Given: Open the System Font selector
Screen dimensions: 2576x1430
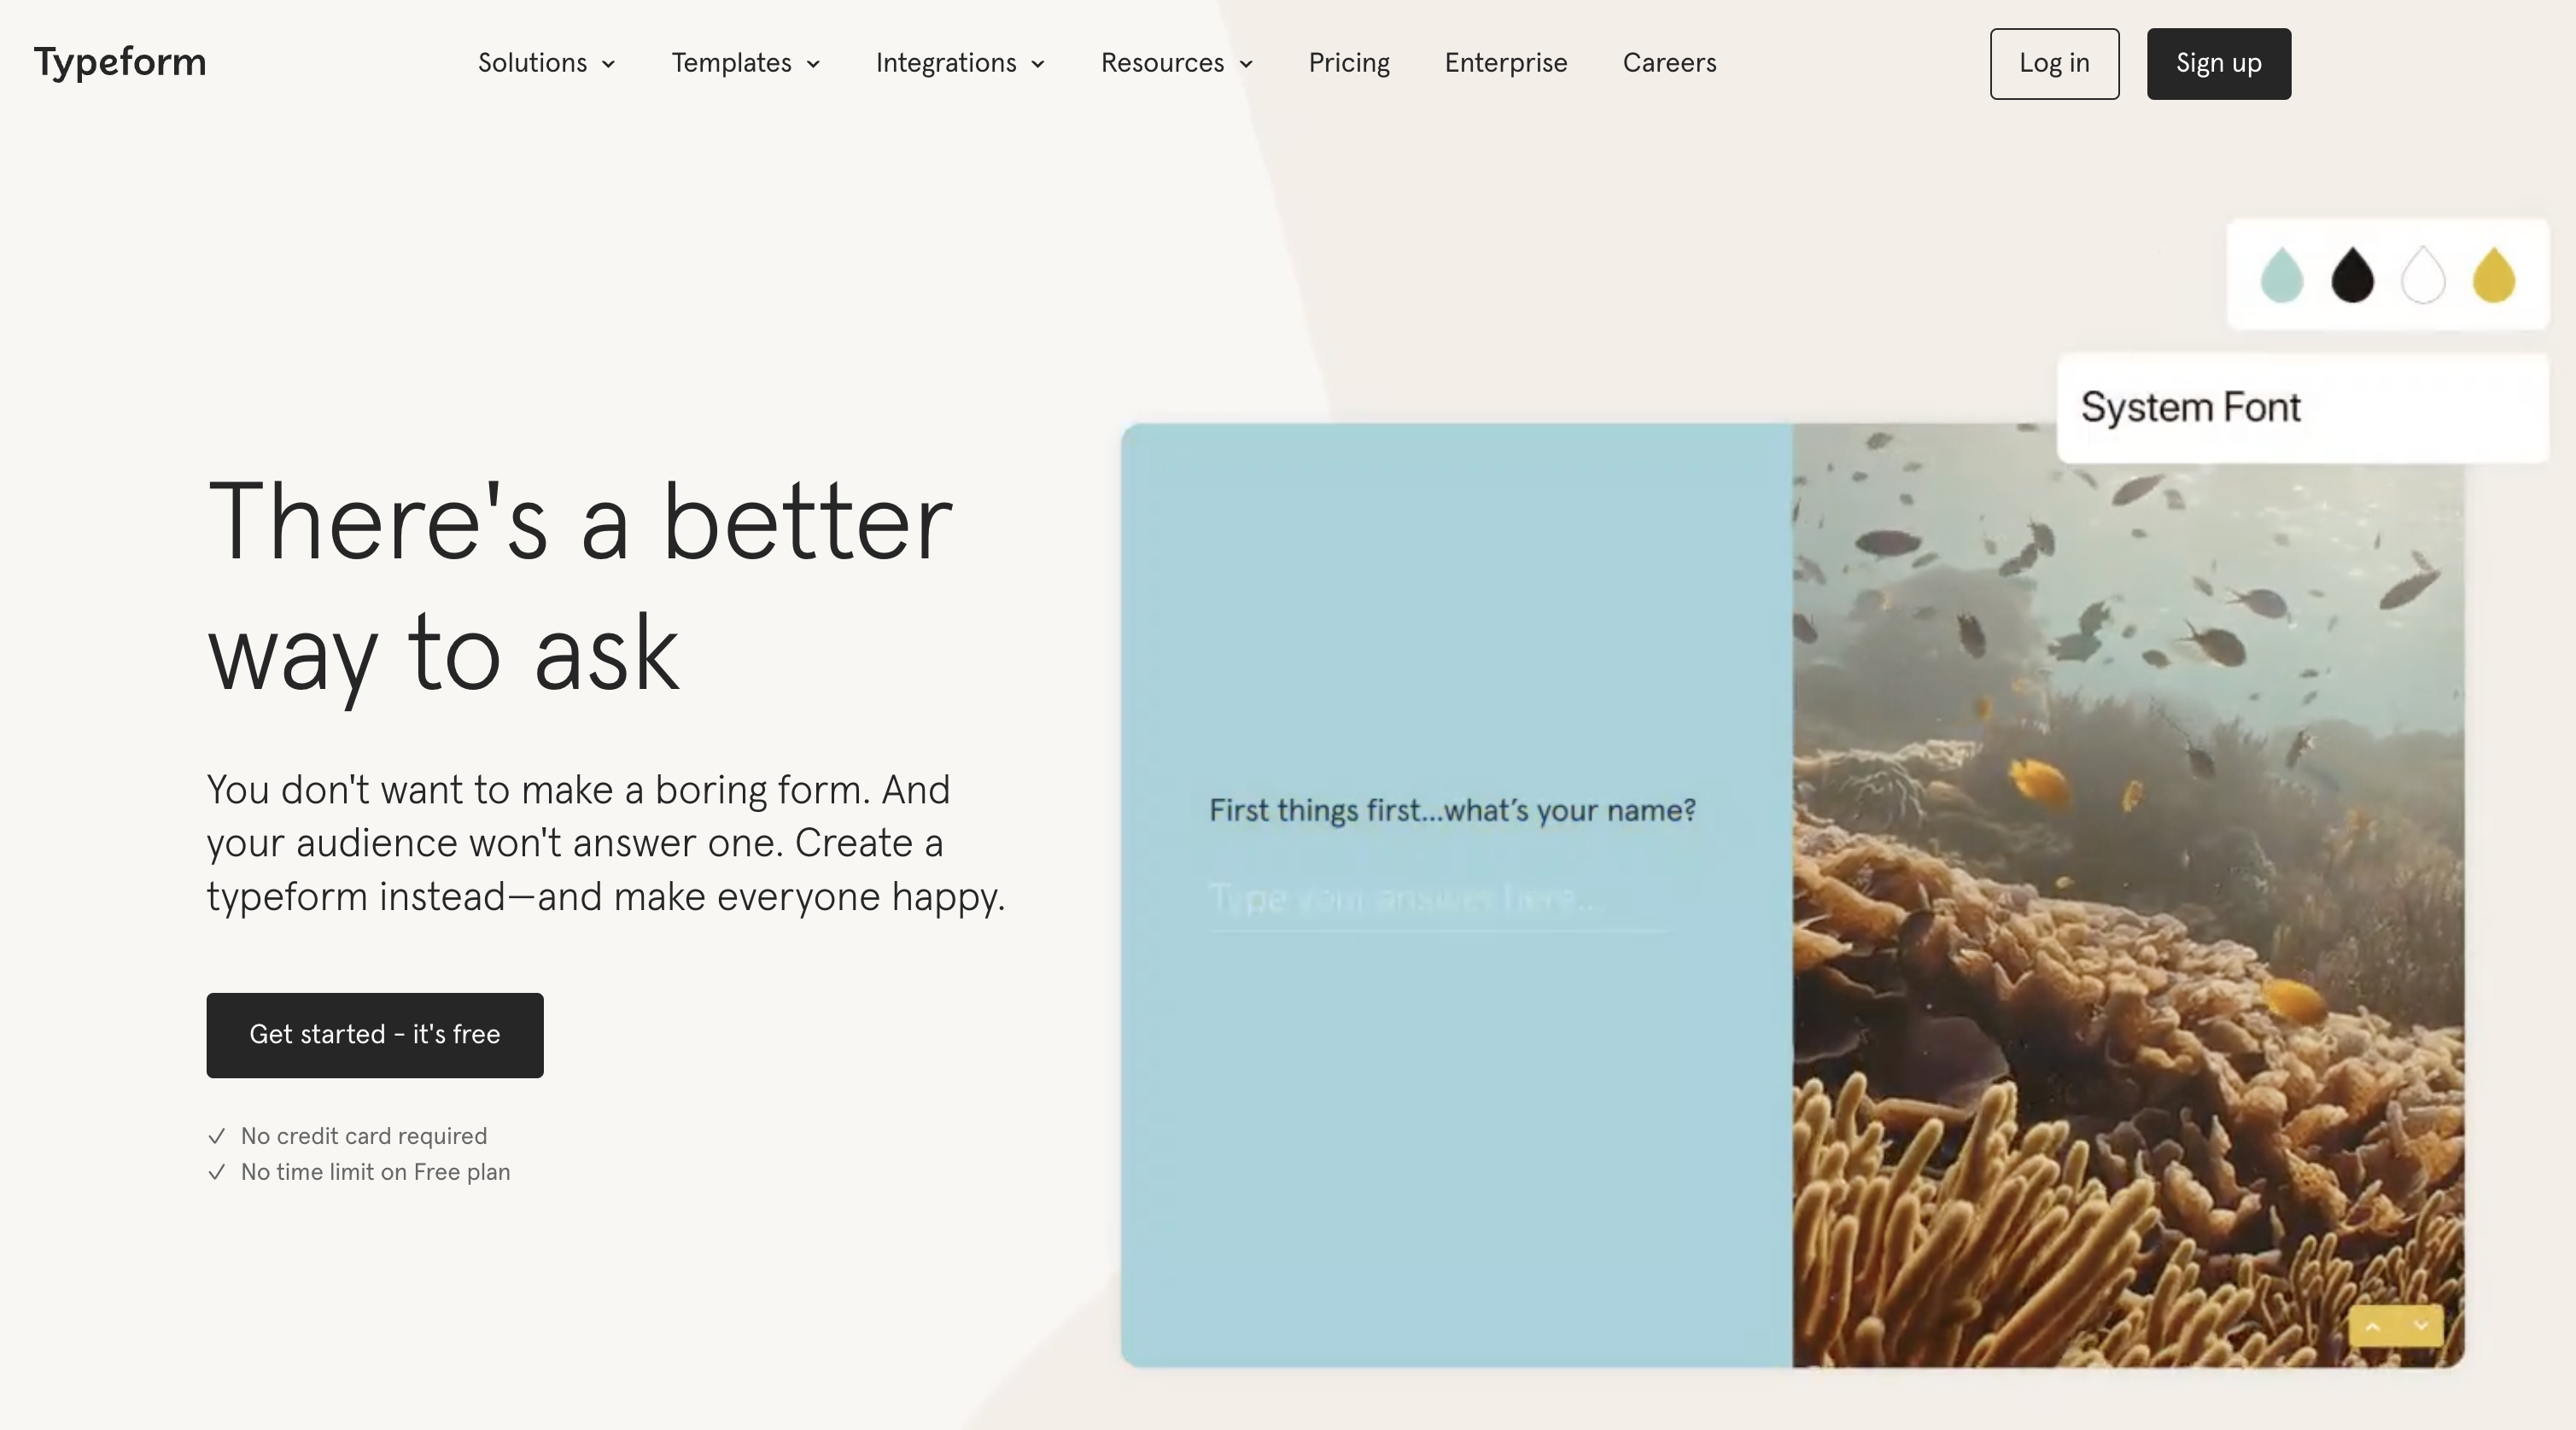Looking at the screenshot, I should (2302, 408).
